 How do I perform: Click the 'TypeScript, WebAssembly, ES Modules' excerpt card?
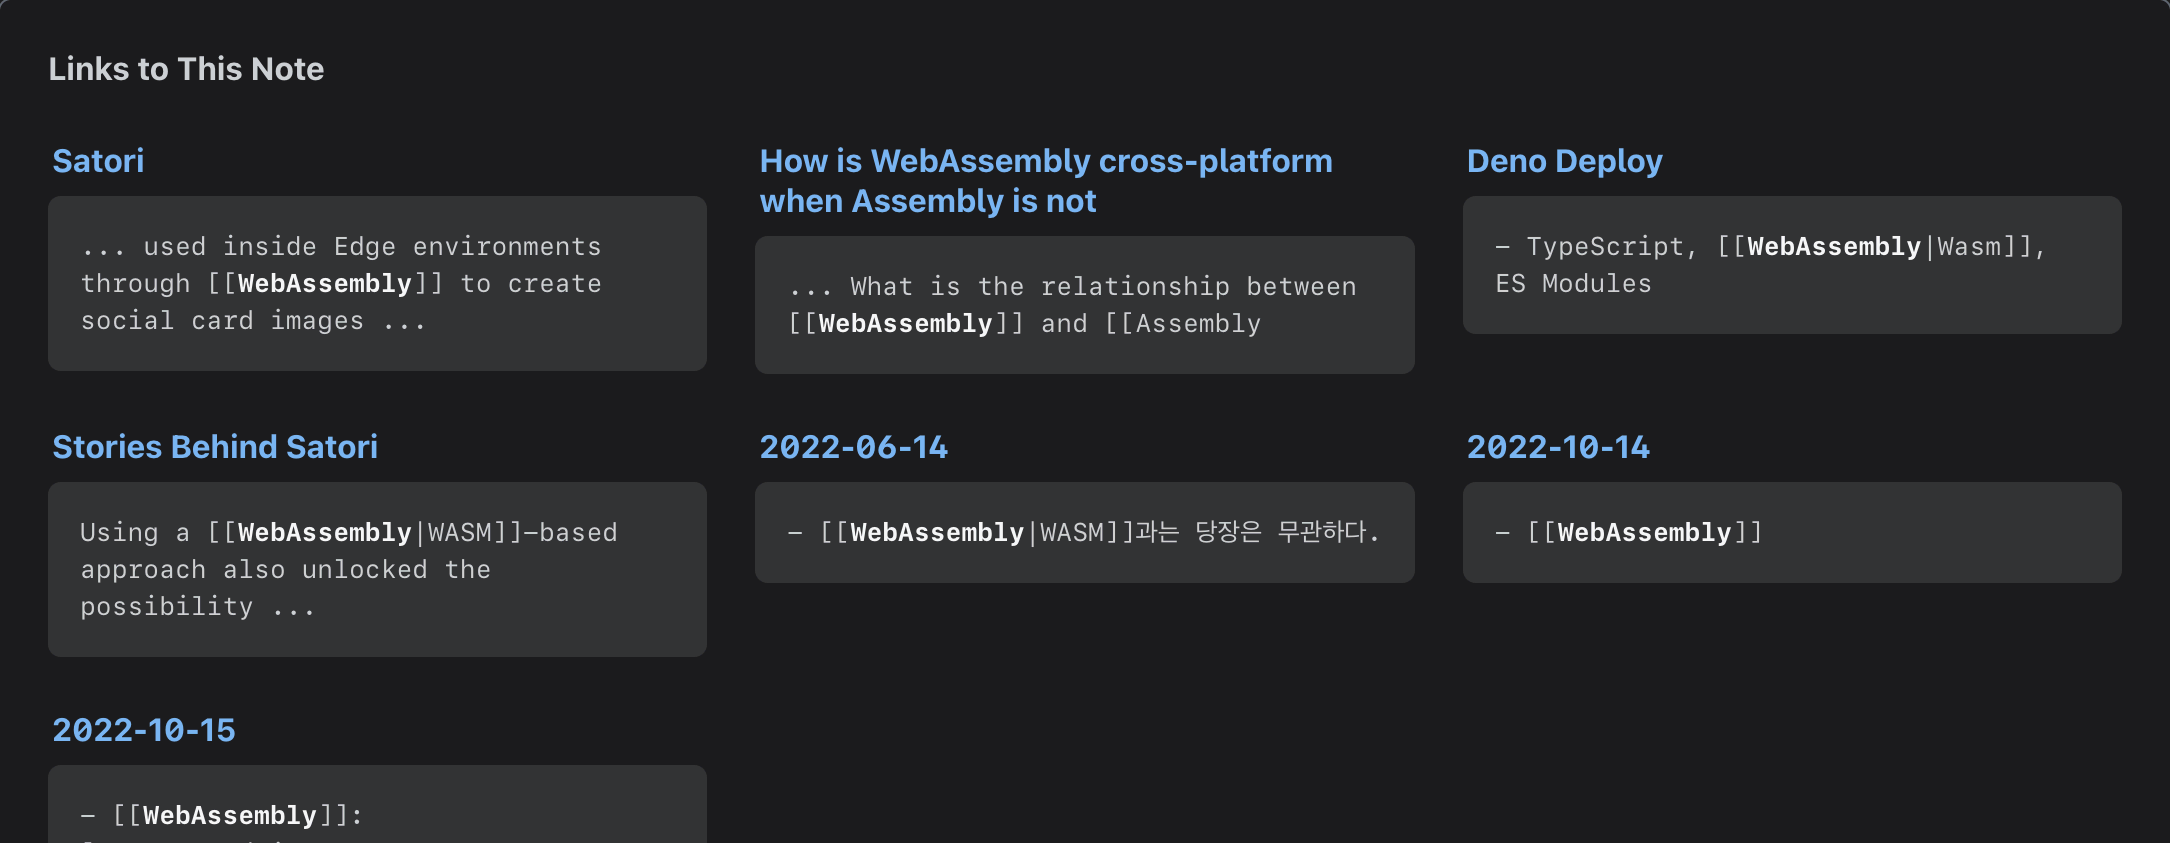click(1791, 265)
